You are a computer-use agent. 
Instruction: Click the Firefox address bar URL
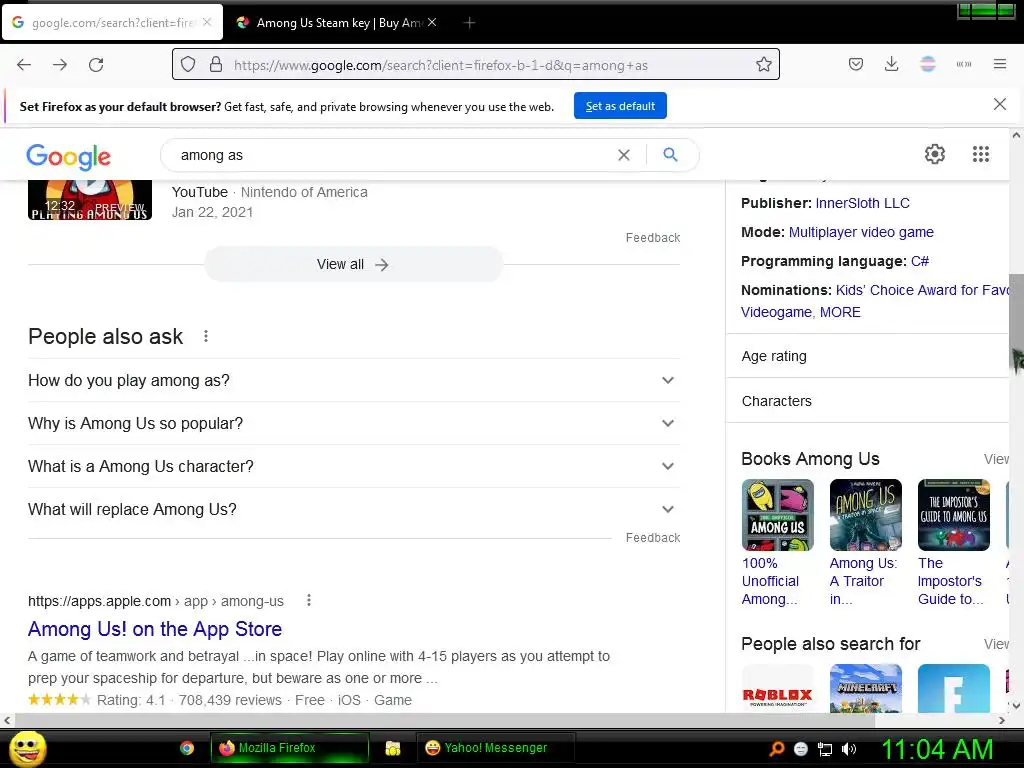[x=441, y=65]
